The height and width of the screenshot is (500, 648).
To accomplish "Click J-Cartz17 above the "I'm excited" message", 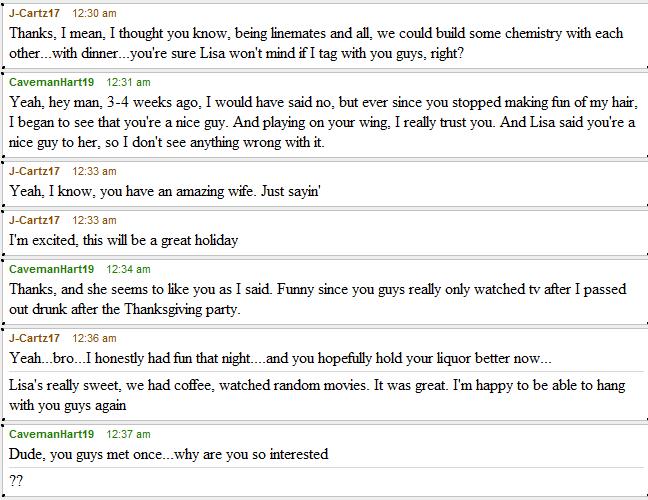I will click(x=34, y=220).
